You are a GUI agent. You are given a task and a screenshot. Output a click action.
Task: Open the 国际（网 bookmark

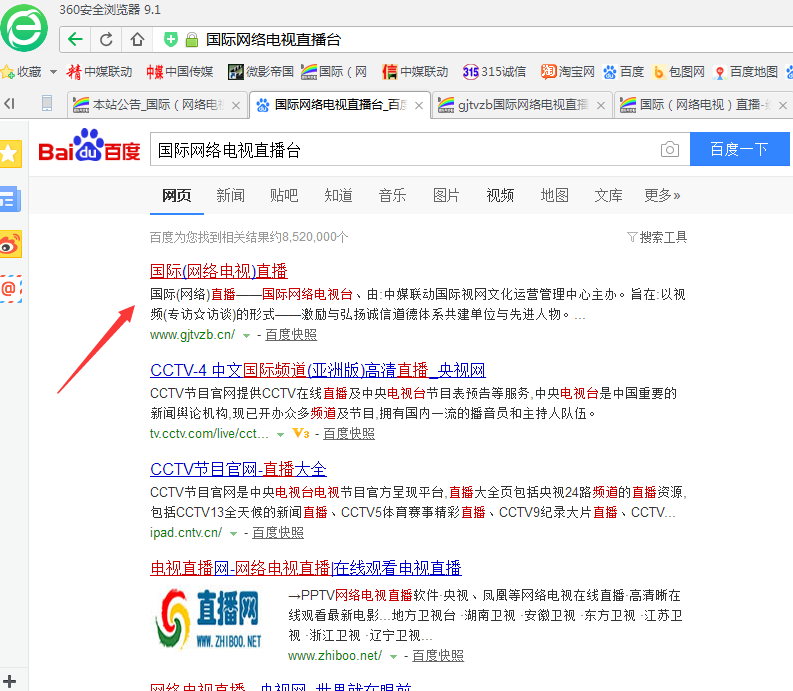[x=334, y=72]
